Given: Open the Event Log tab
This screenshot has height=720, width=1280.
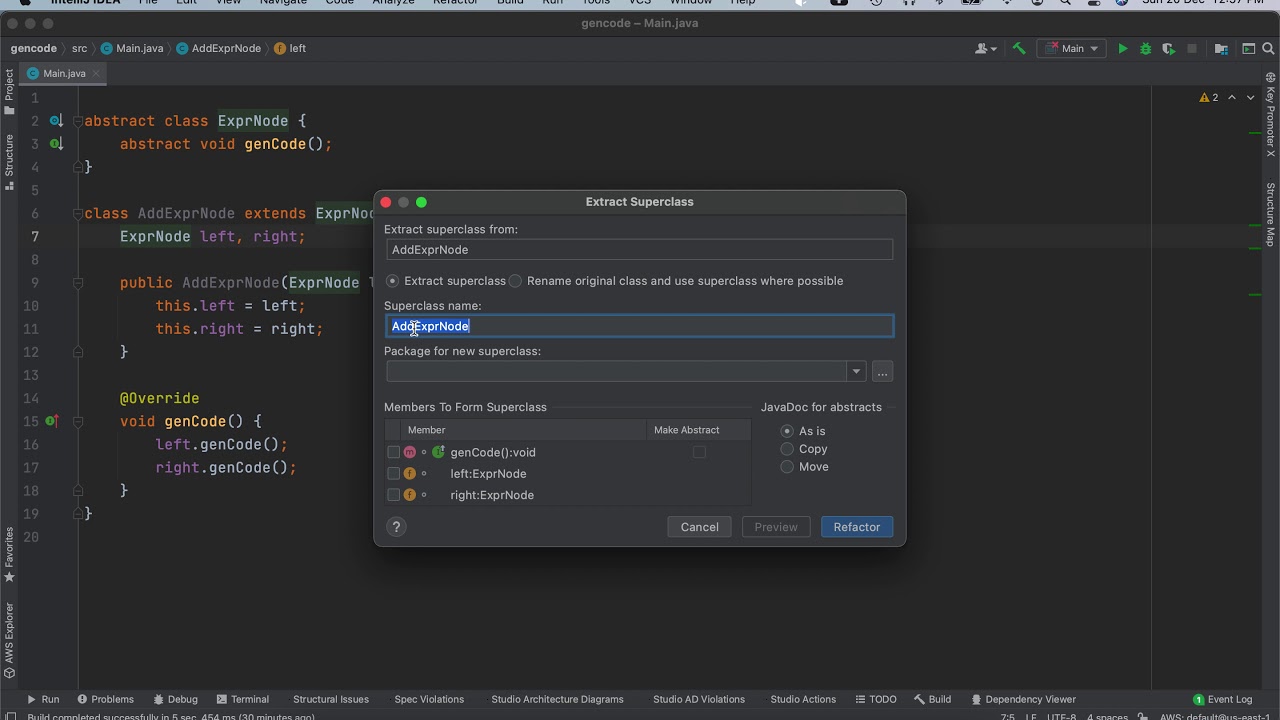Looking at the screenshot, I should point(1222,700).
